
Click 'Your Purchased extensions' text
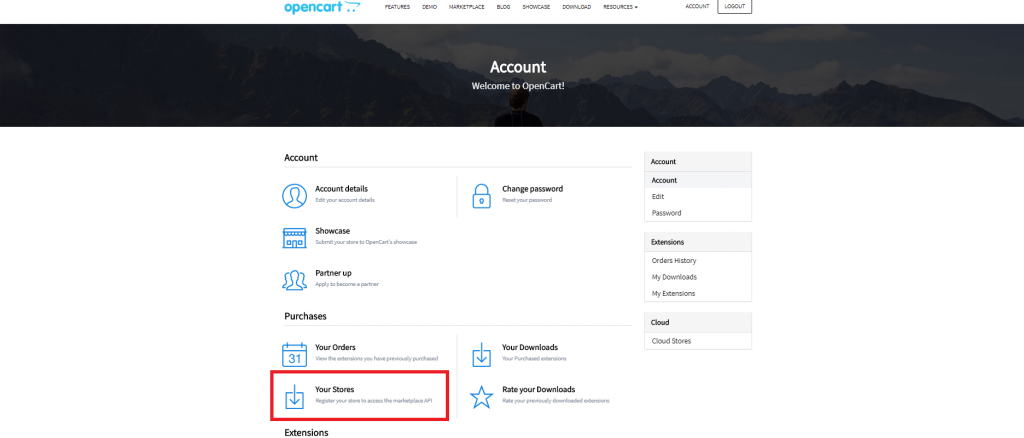534,359
